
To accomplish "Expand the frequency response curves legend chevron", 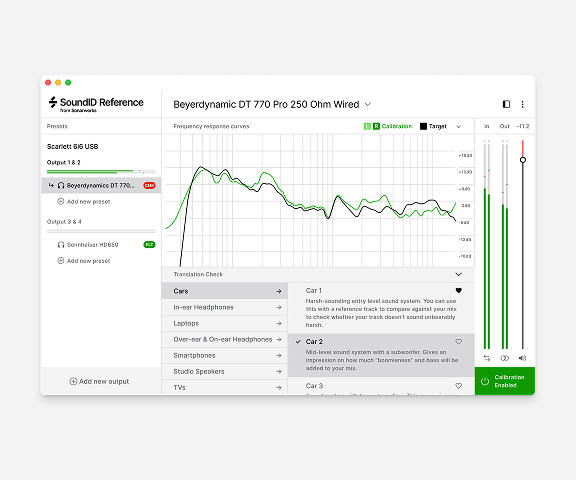I will click(458, 127).
